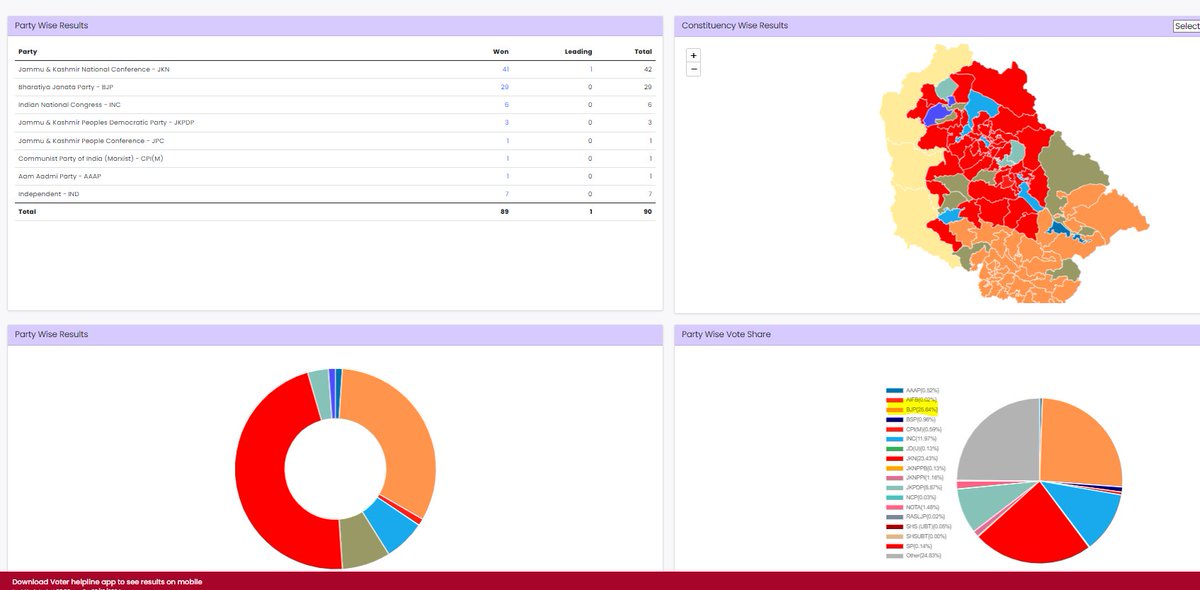Select Jammu & Kashmir Peoples Democratic Party name
Viewport: 1200px width, 590px height.
pyautogui.click(x=105, y=123)
